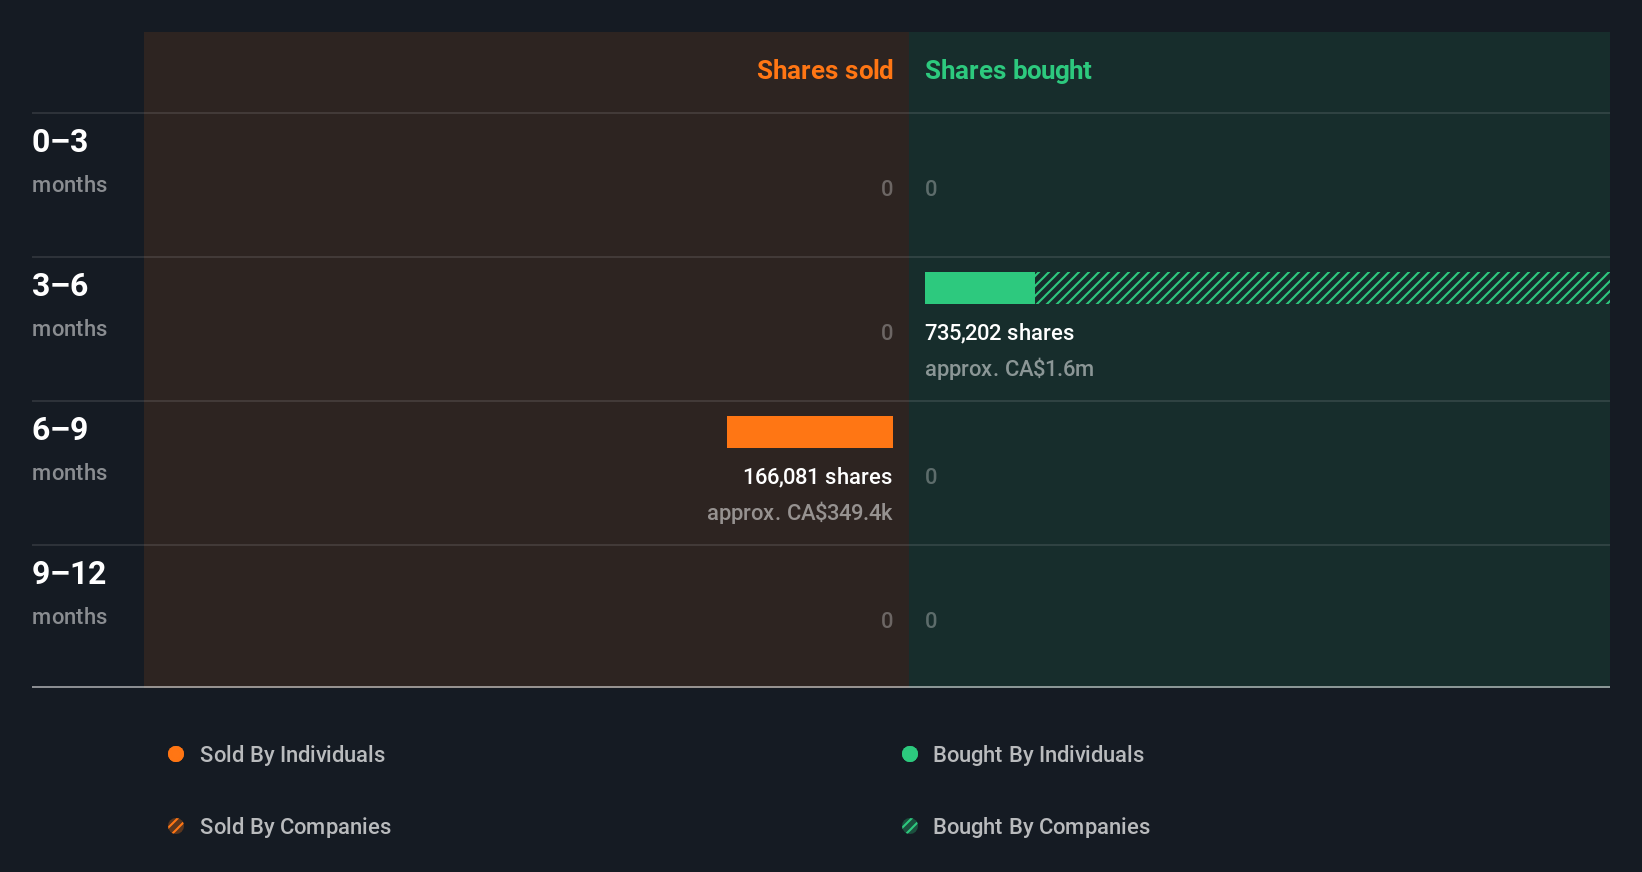Select the 0–3 months row label

(69, 160)
